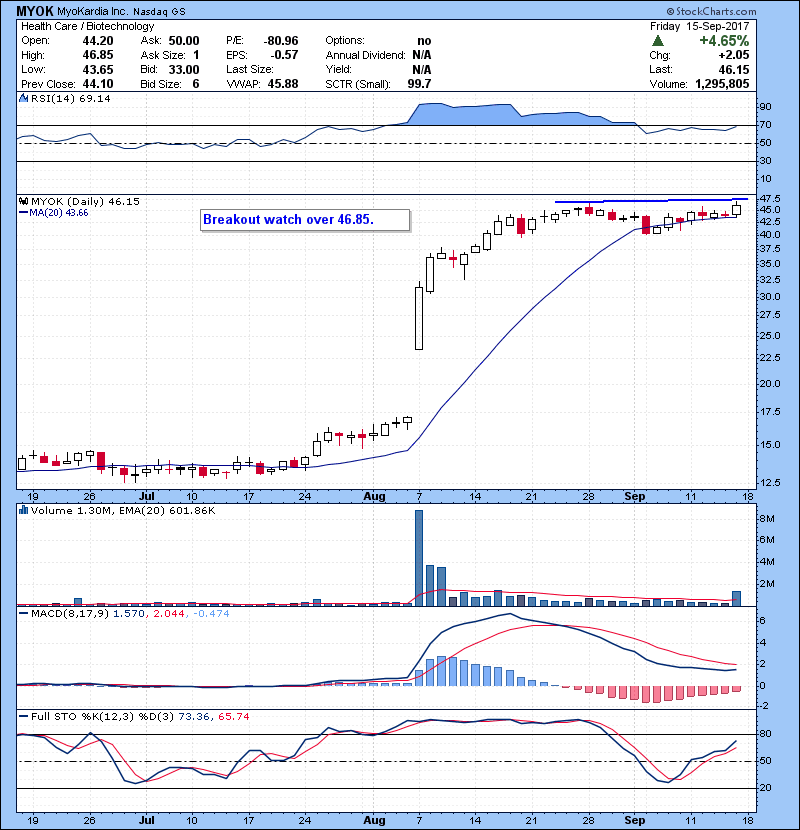Click the Open value 44.20
Screen dimensions: 800x830
[98, 41]
